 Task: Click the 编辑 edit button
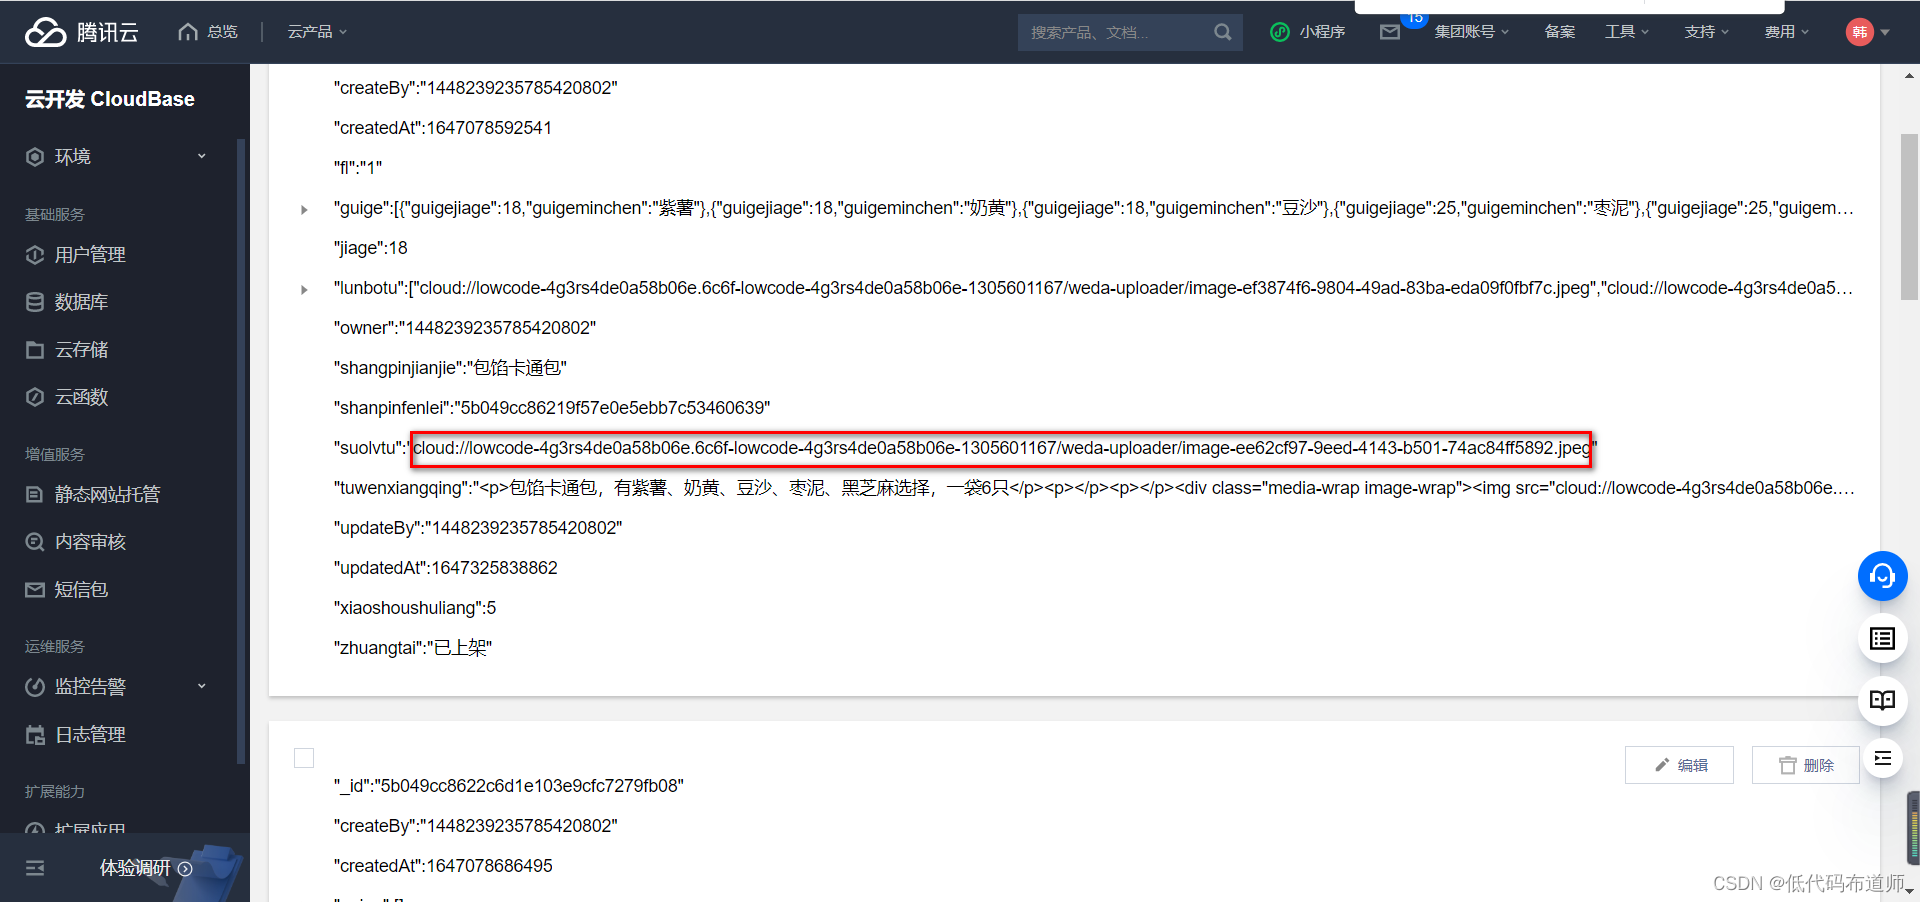tap(1679, 765)
